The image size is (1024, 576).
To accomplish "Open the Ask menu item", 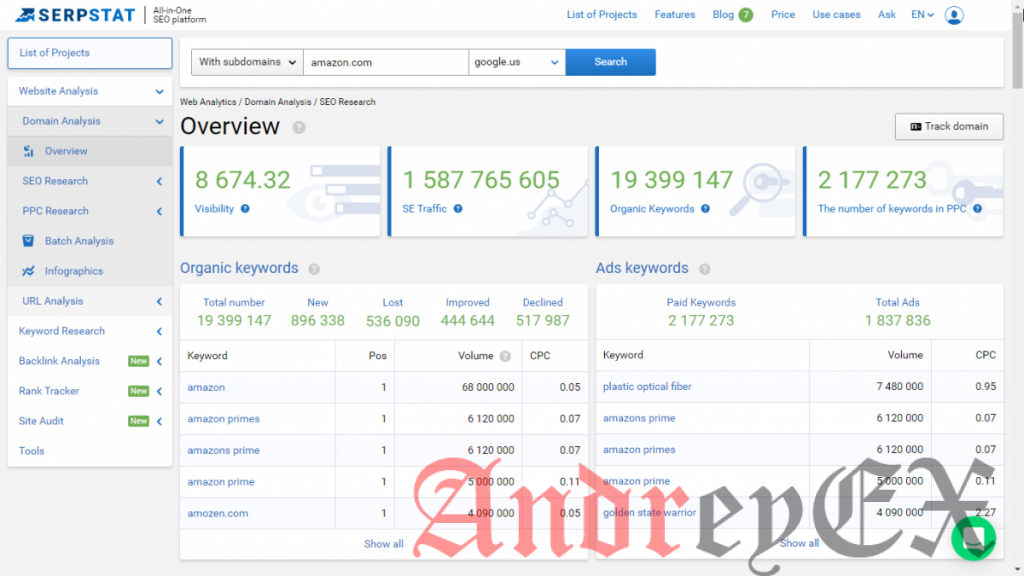I will [886, 14].
